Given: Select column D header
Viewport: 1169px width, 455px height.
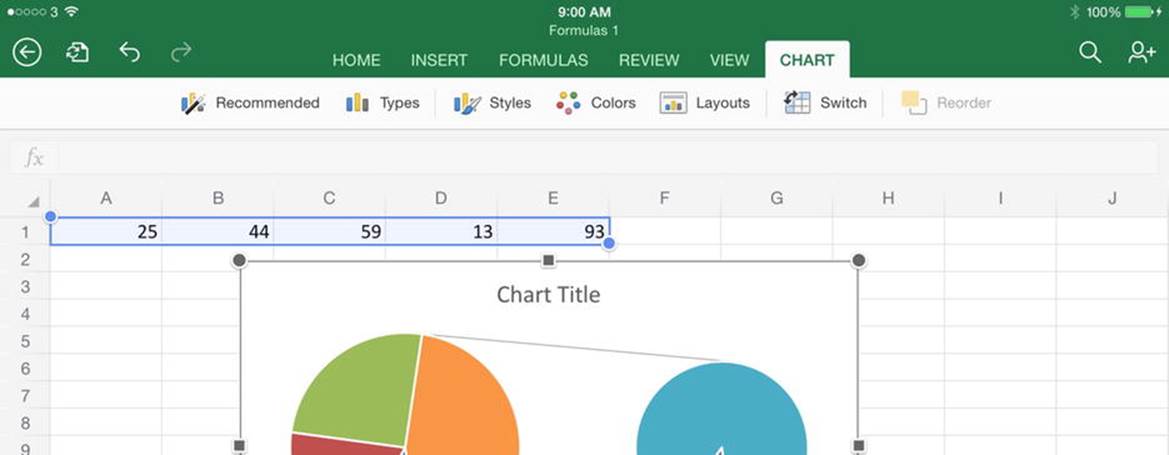Looking at the screenshot, I should [x=441, y=198].
